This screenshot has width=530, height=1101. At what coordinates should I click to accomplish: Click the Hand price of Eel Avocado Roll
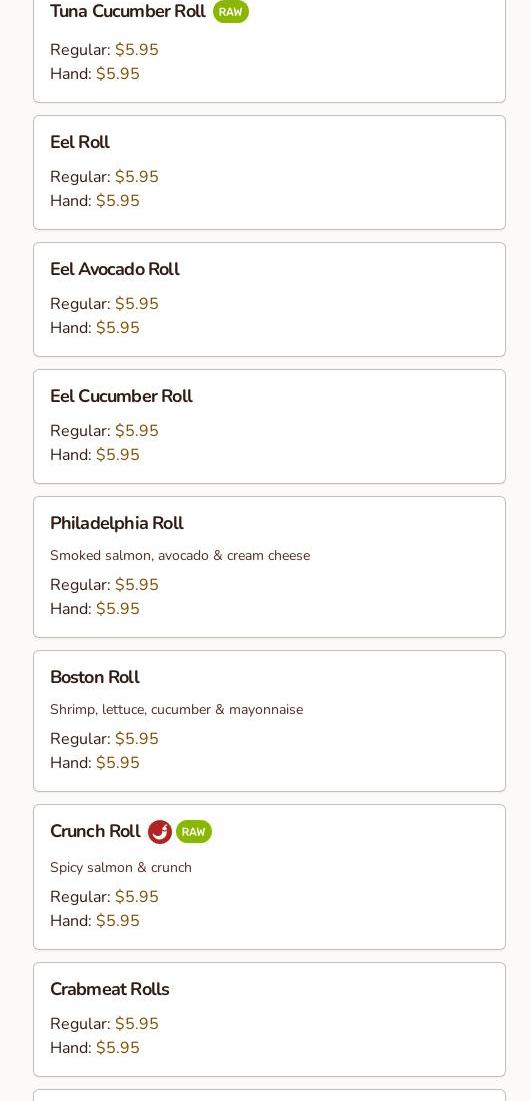point(118,328)
